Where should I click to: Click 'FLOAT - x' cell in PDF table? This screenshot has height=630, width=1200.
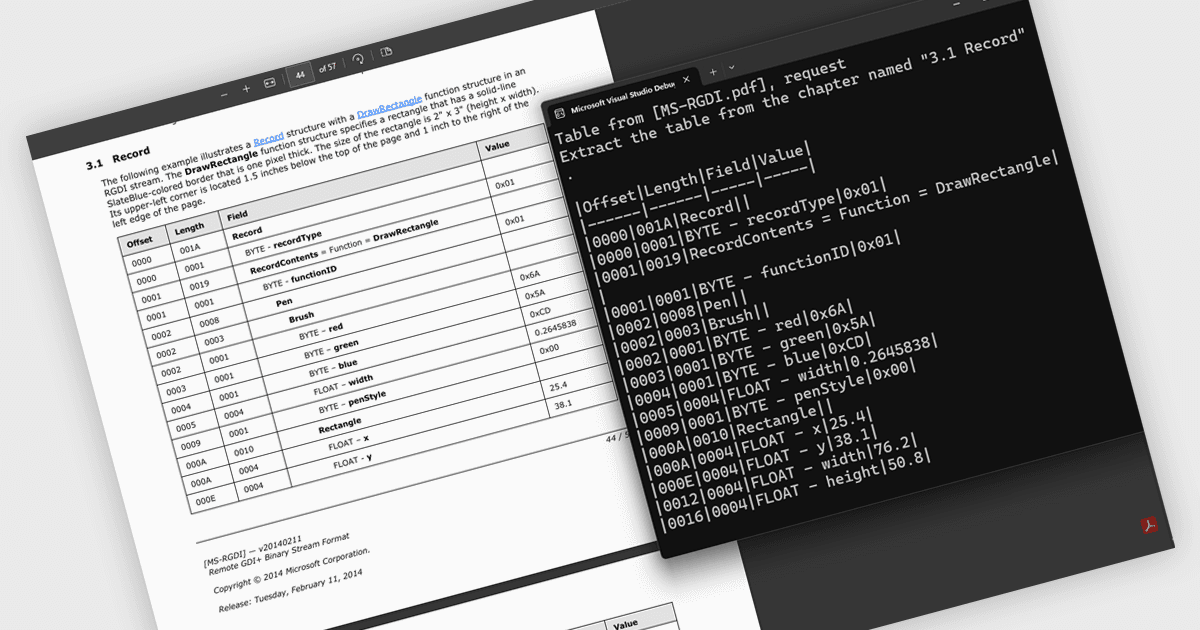(x=349, y=443)
